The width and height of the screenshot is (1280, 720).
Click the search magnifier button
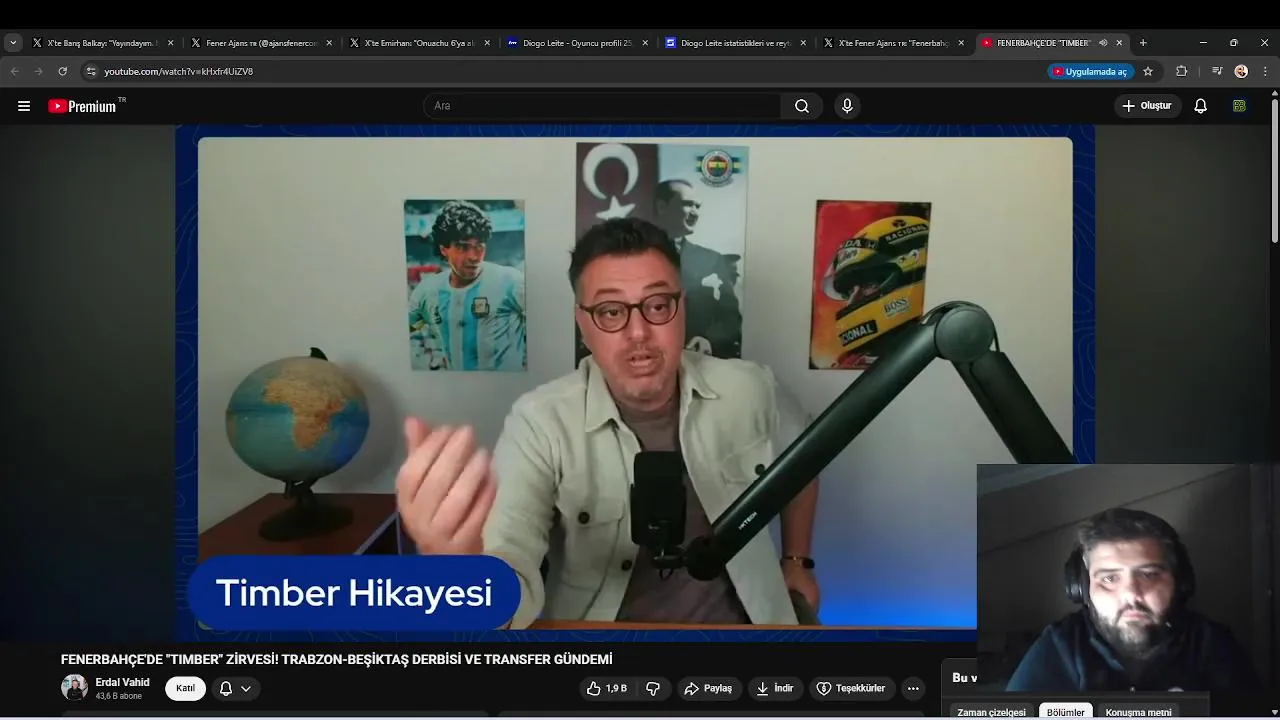pyautogui.click(x=802, y=106)
